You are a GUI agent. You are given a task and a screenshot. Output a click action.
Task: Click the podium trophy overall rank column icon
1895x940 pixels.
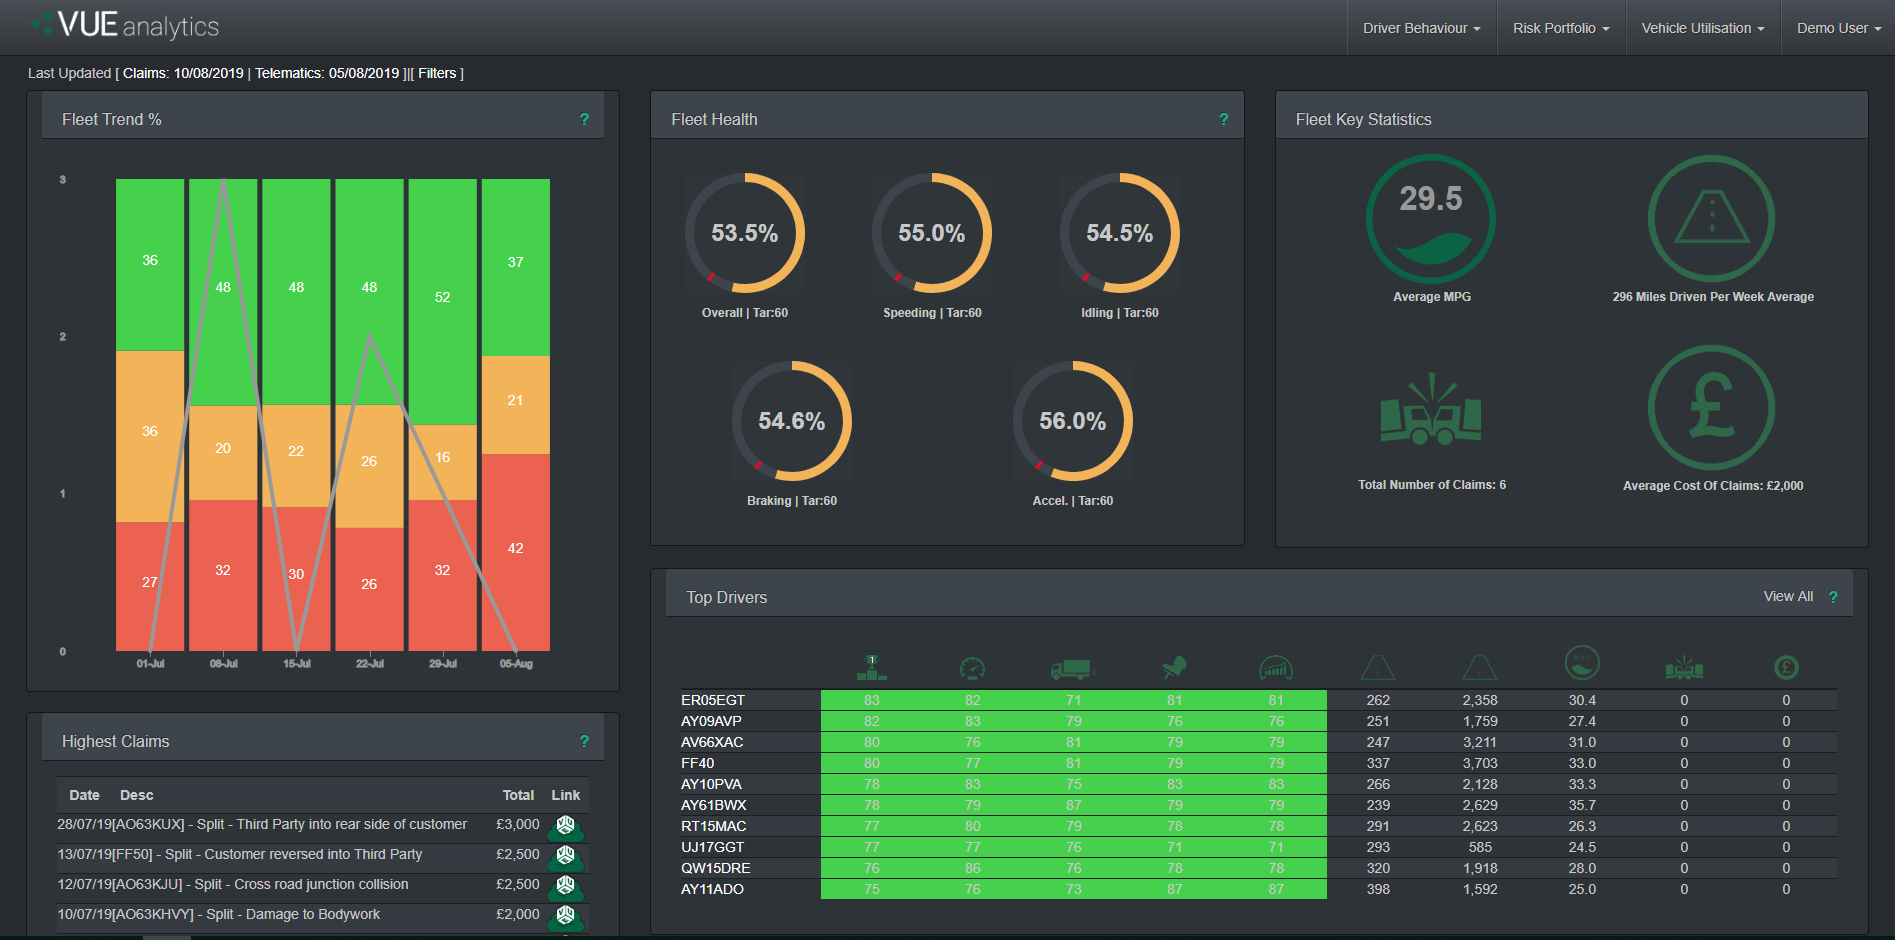pyautogui.click(x=872, y=667)
